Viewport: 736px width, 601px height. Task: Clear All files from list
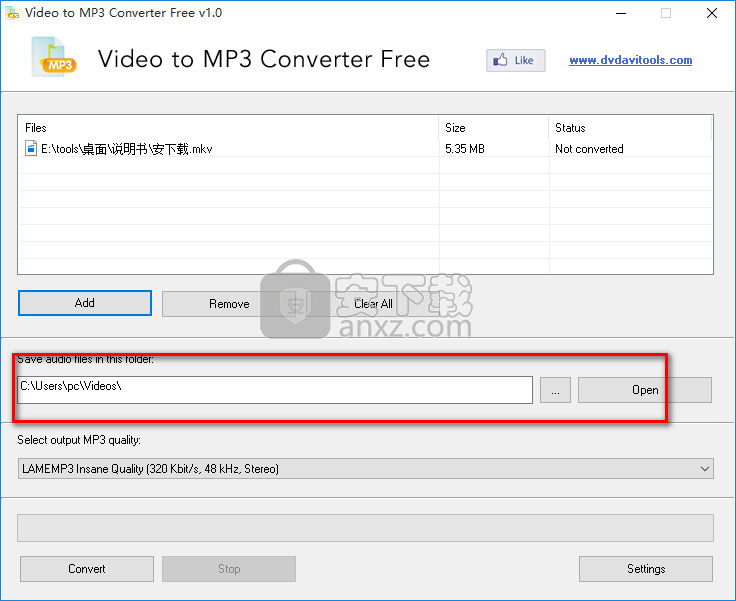tap(373, 304)
